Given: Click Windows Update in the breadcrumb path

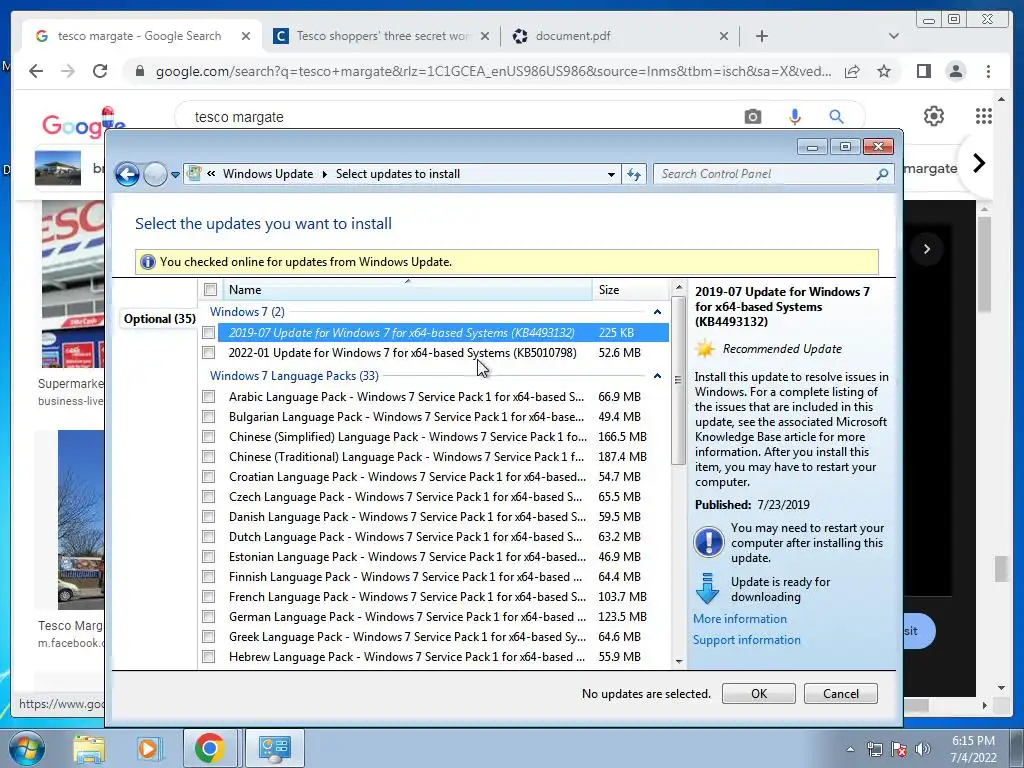Looking at the screenshot, I should coord(268,174).
